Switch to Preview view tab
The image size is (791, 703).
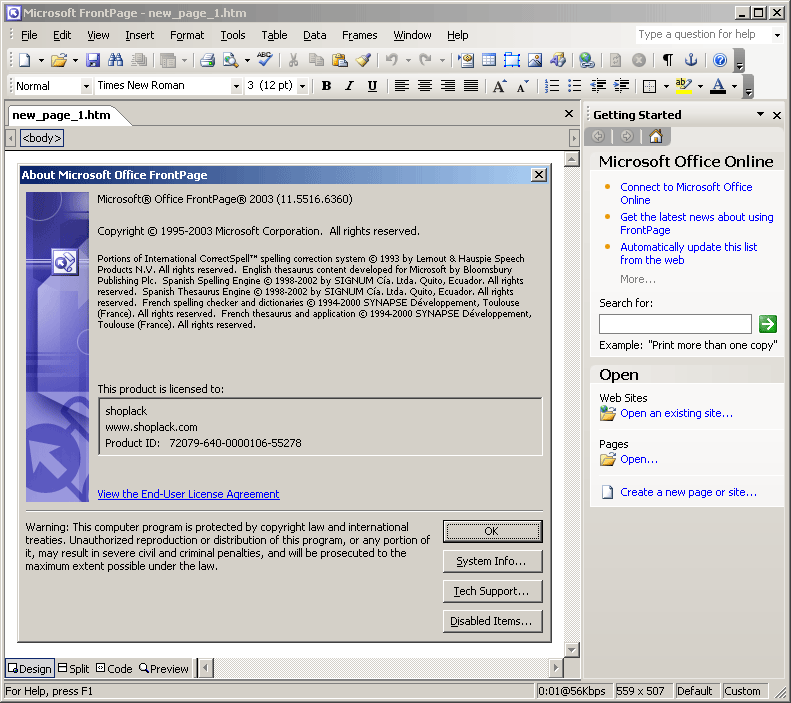click(163, 669)
